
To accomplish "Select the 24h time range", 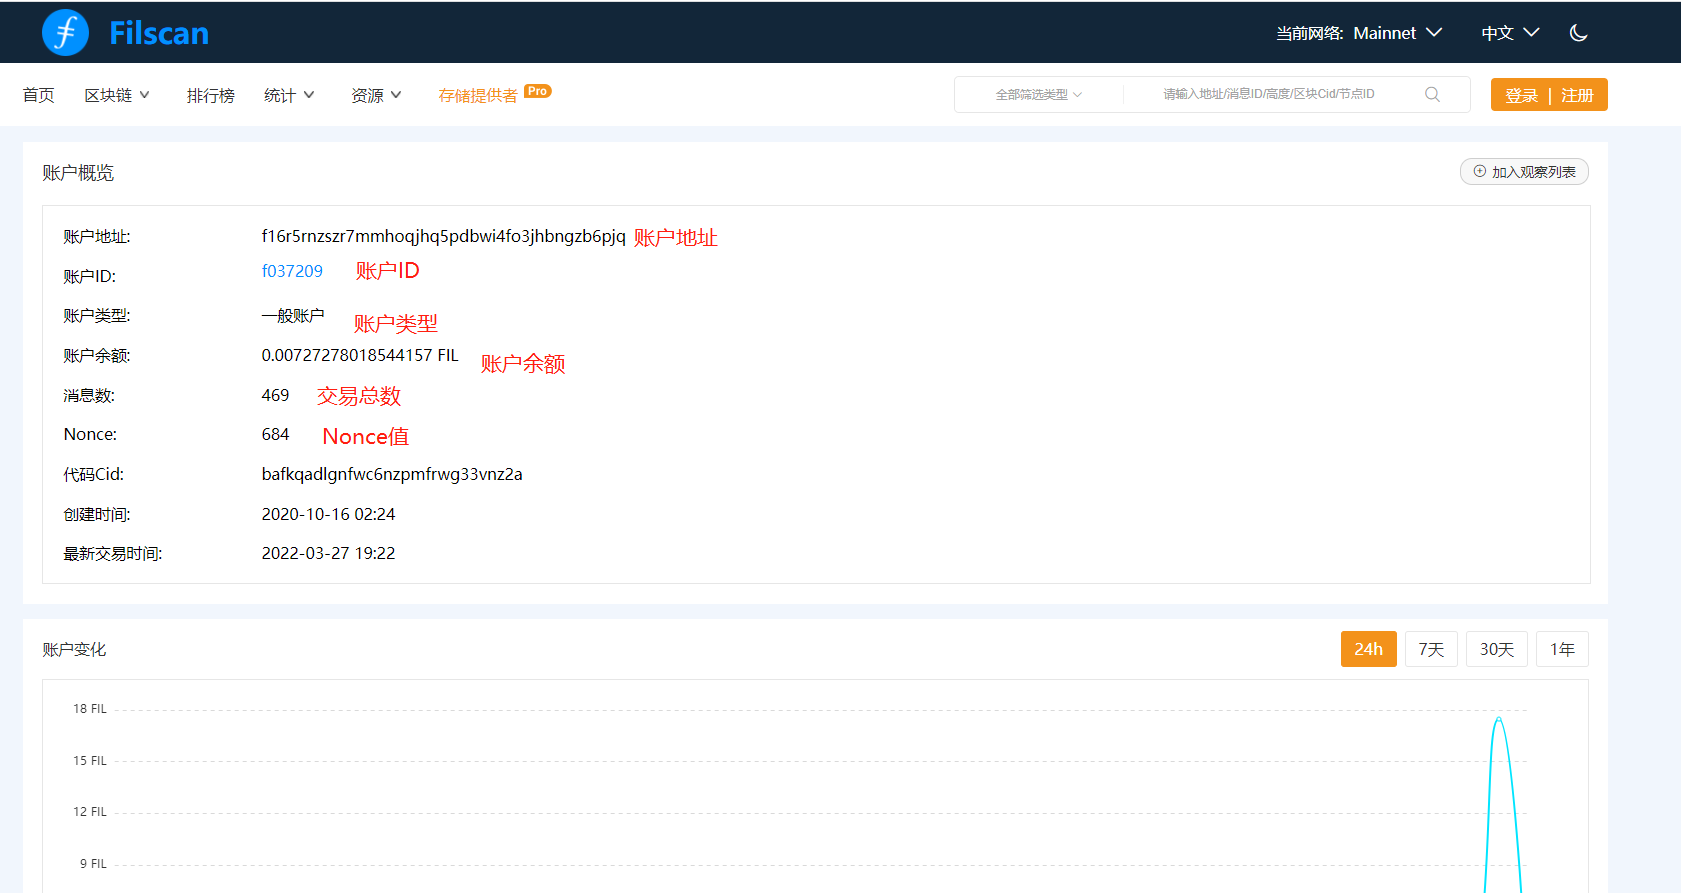I will coord(1368,649).
